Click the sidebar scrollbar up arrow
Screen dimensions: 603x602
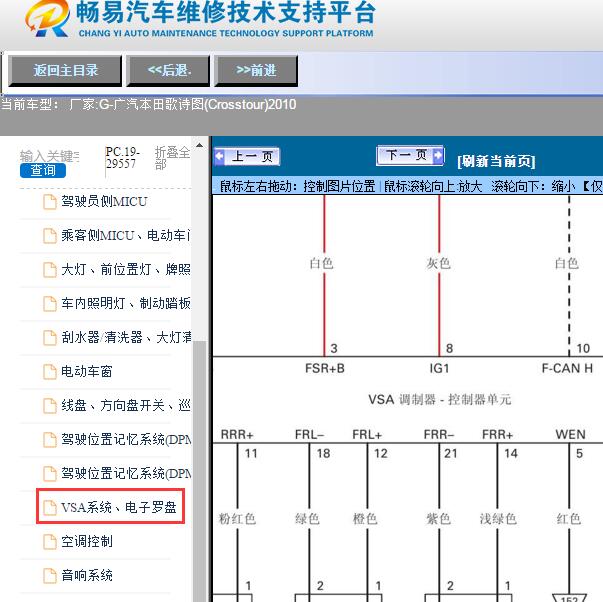199,146
